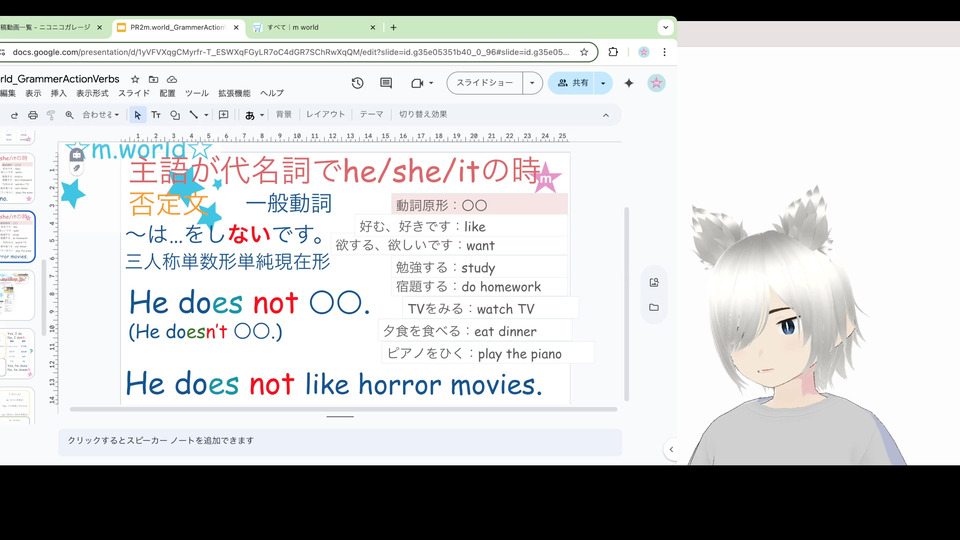
Task: Click the move-to-folder icon beside the title
Action: [154, 79]
